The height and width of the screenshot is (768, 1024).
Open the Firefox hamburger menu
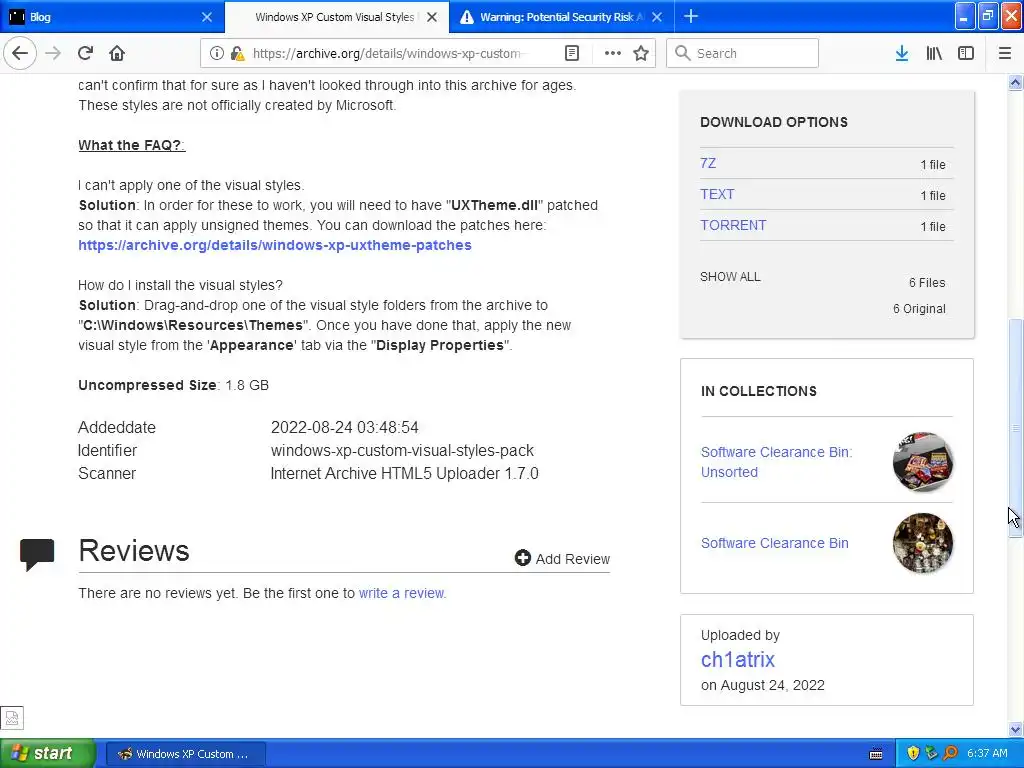pos(1004,53)
